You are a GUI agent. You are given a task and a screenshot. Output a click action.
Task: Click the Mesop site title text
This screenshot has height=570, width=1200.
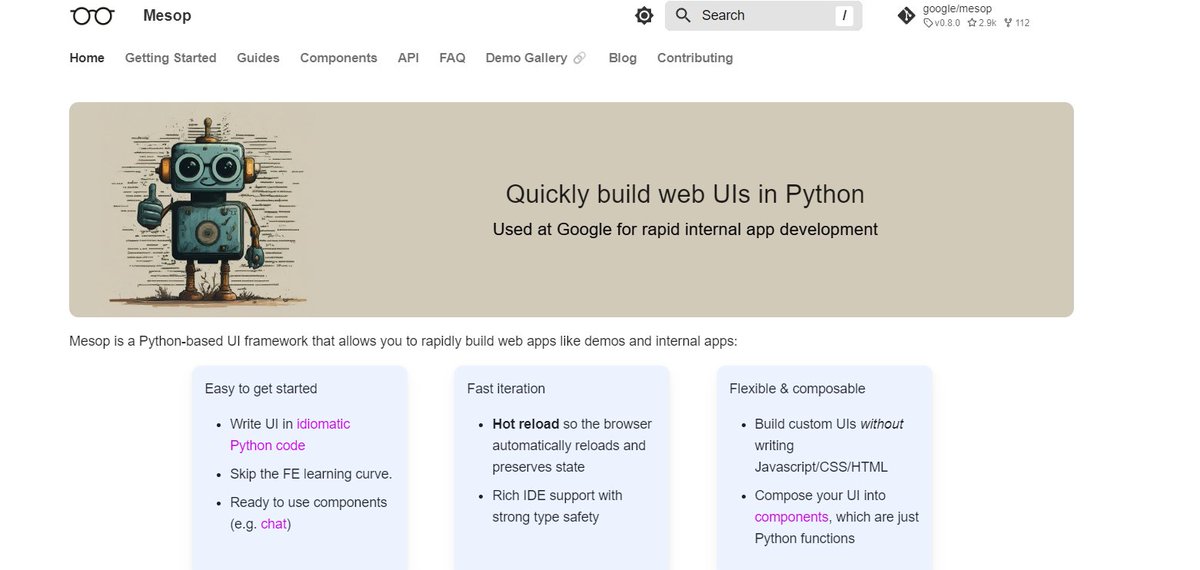(x=167, y=15)
